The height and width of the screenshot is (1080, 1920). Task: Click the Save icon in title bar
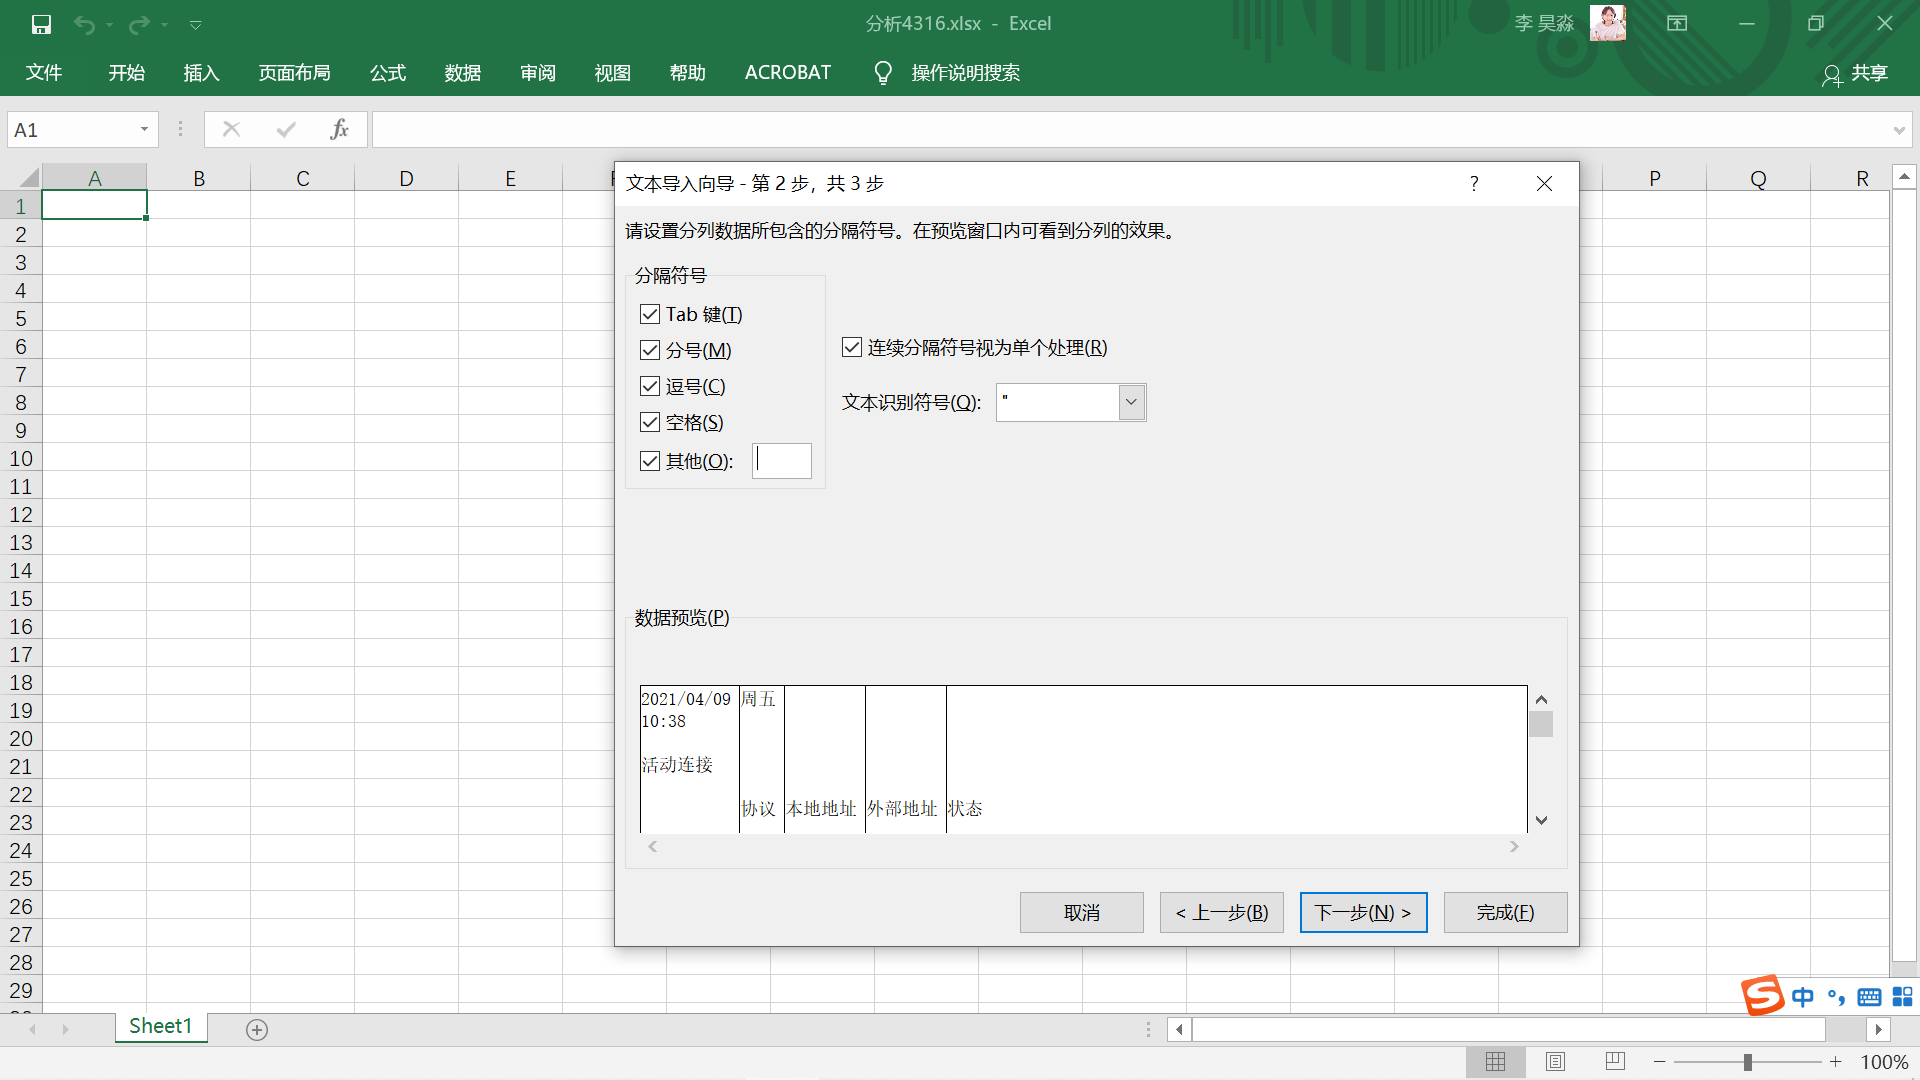tap(41, 24)
